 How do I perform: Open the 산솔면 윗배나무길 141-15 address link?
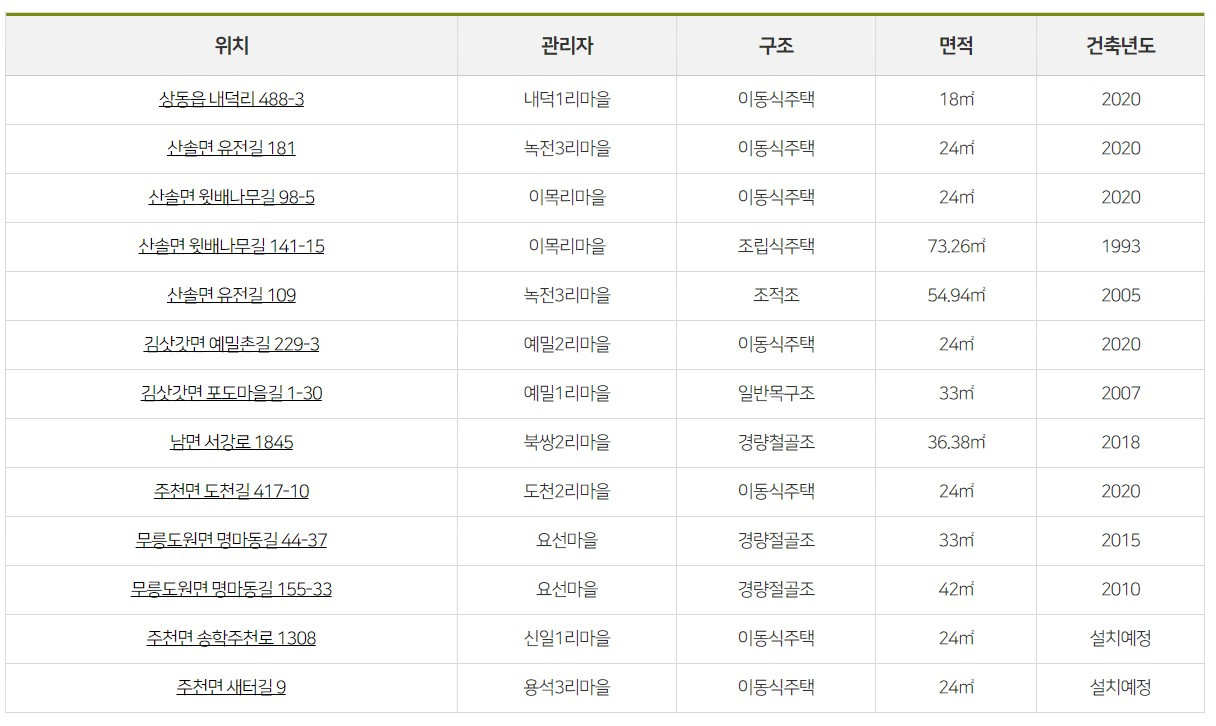[231, 246]
